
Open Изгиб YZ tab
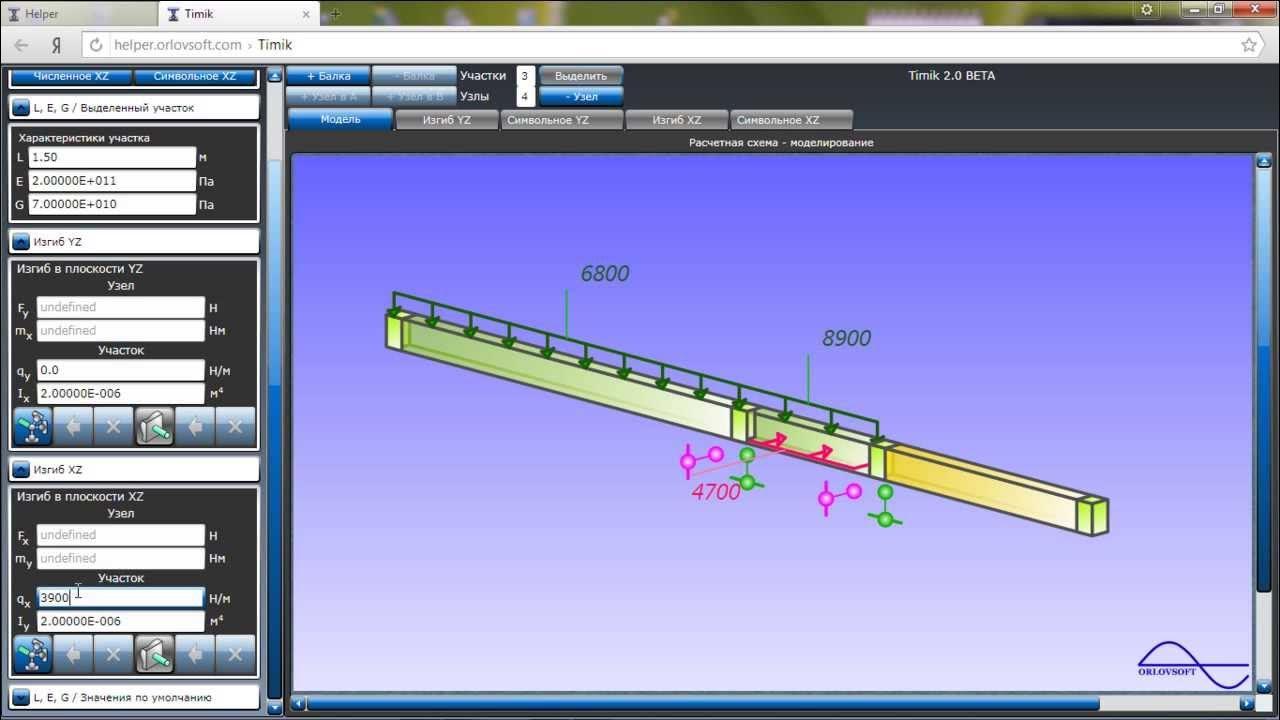447,120
